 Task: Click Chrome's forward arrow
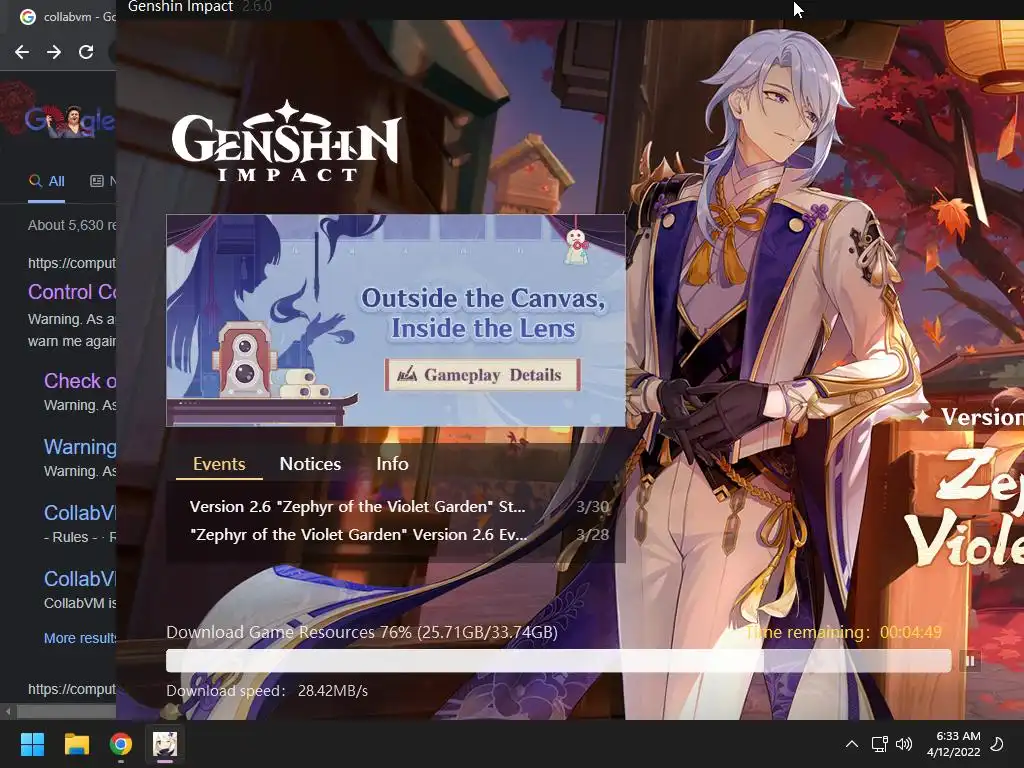point(54,52)
